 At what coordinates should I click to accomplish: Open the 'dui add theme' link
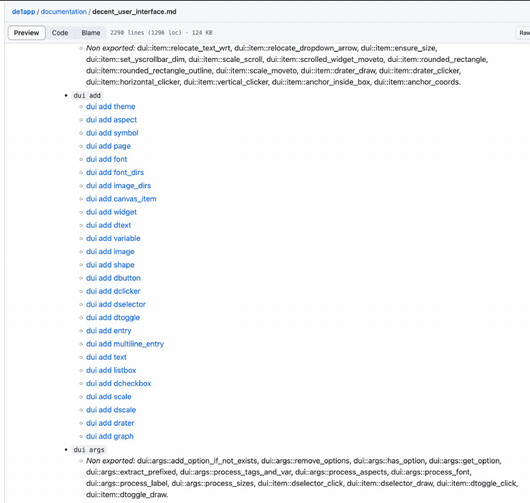tap(111, 106)
